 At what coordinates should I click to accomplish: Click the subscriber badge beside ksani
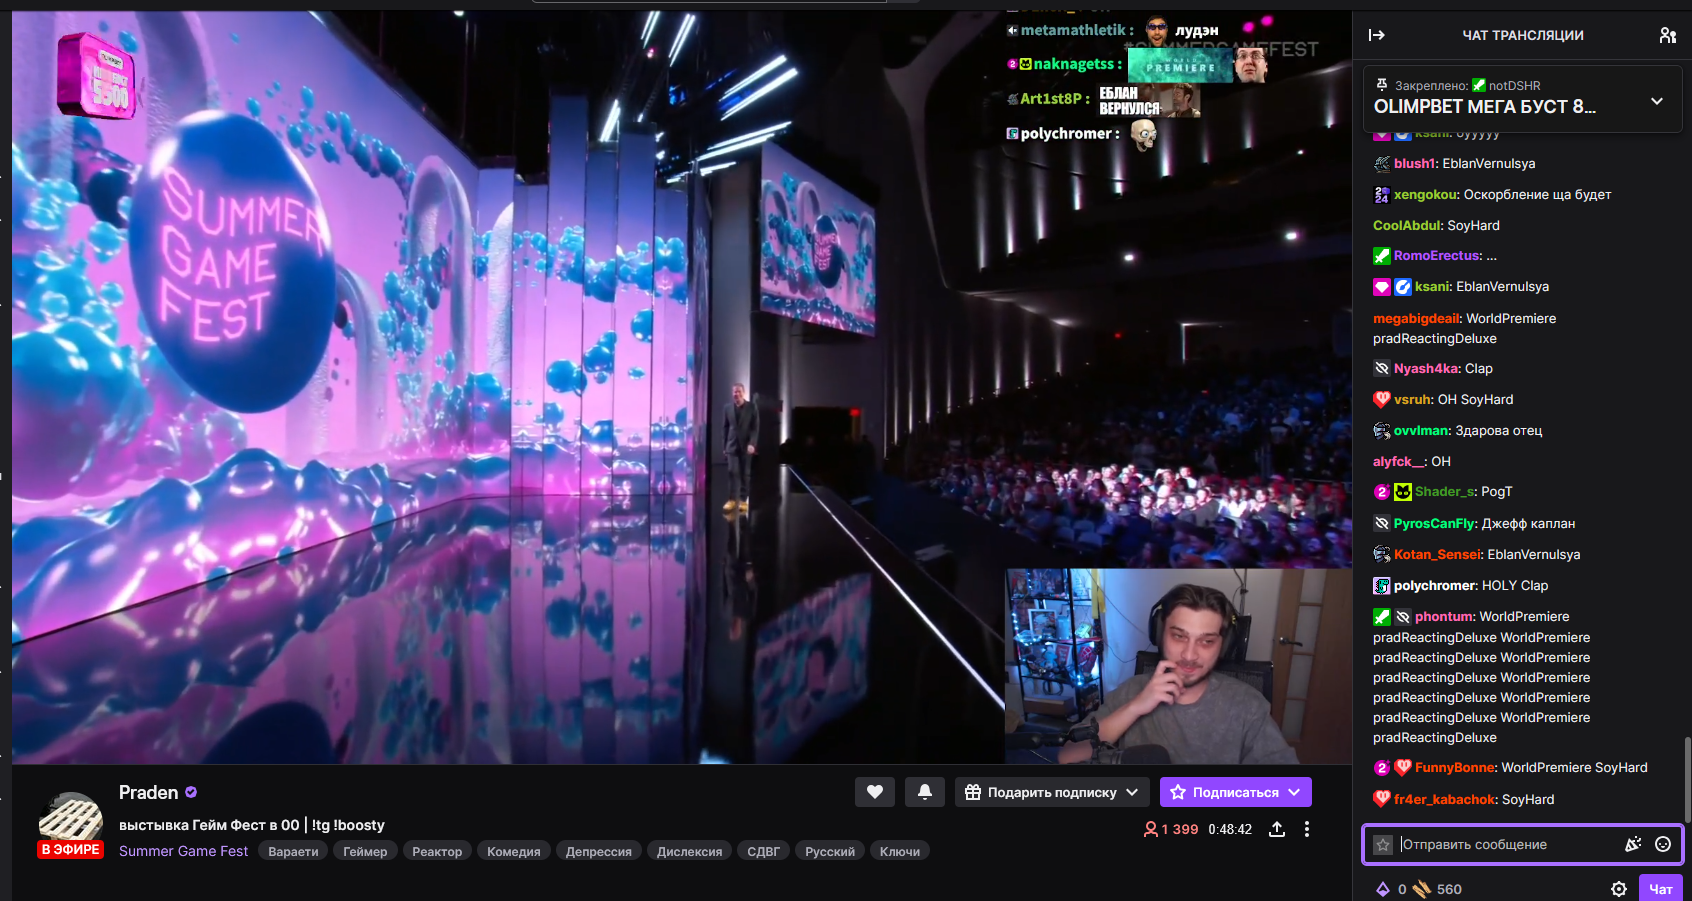[x=1382, y=287]
